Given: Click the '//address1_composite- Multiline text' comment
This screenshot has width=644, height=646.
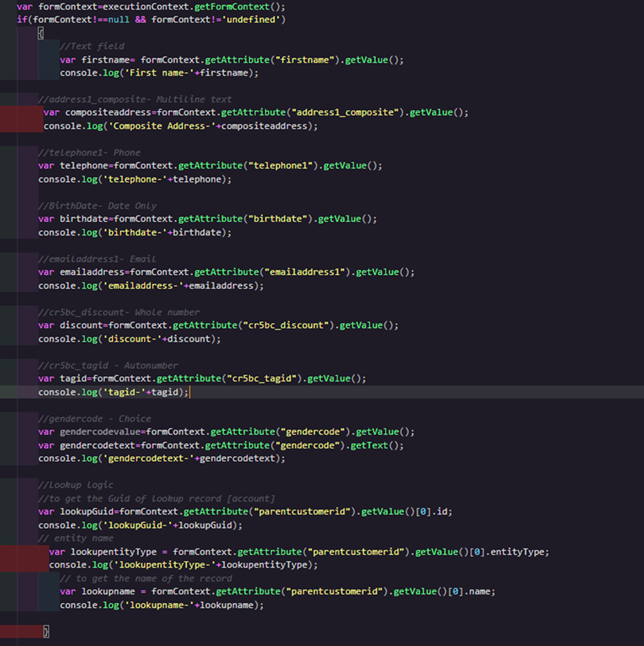Looking at the screenshot, I should tap(135, 99).
